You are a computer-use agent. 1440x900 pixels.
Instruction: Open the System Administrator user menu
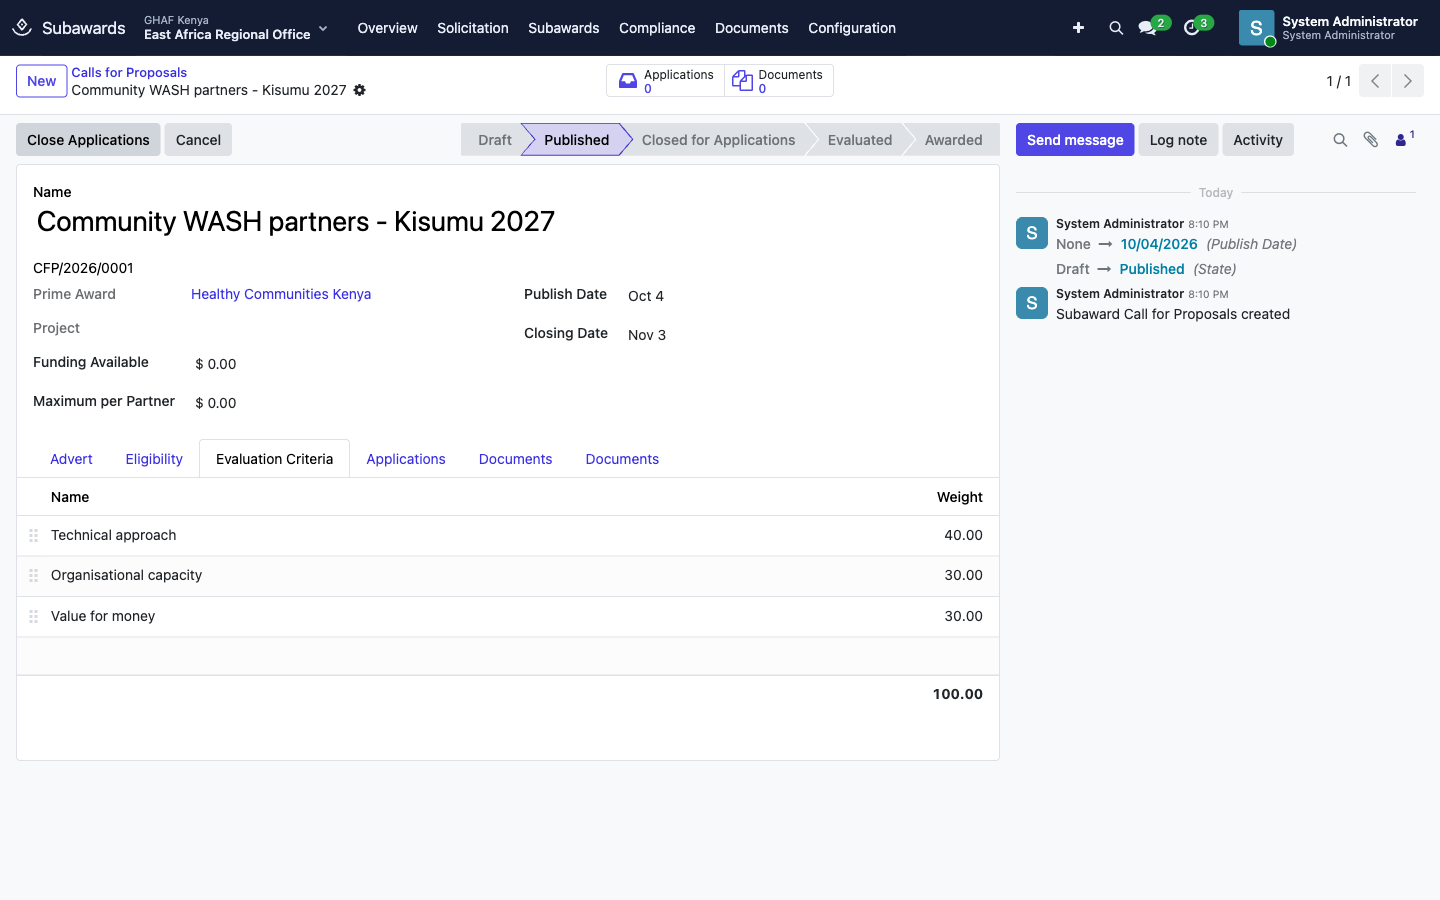1328,28
